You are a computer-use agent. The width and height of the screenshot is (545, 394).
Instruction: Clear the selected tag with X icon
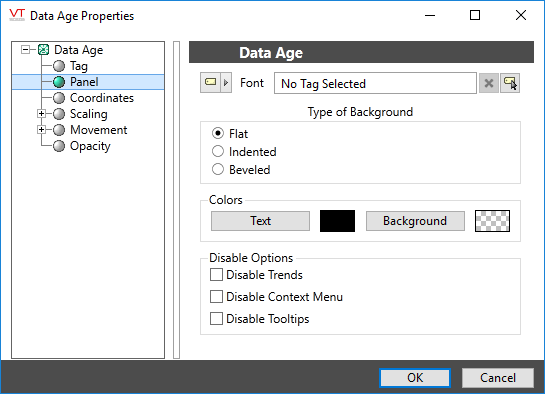[489, 83]
